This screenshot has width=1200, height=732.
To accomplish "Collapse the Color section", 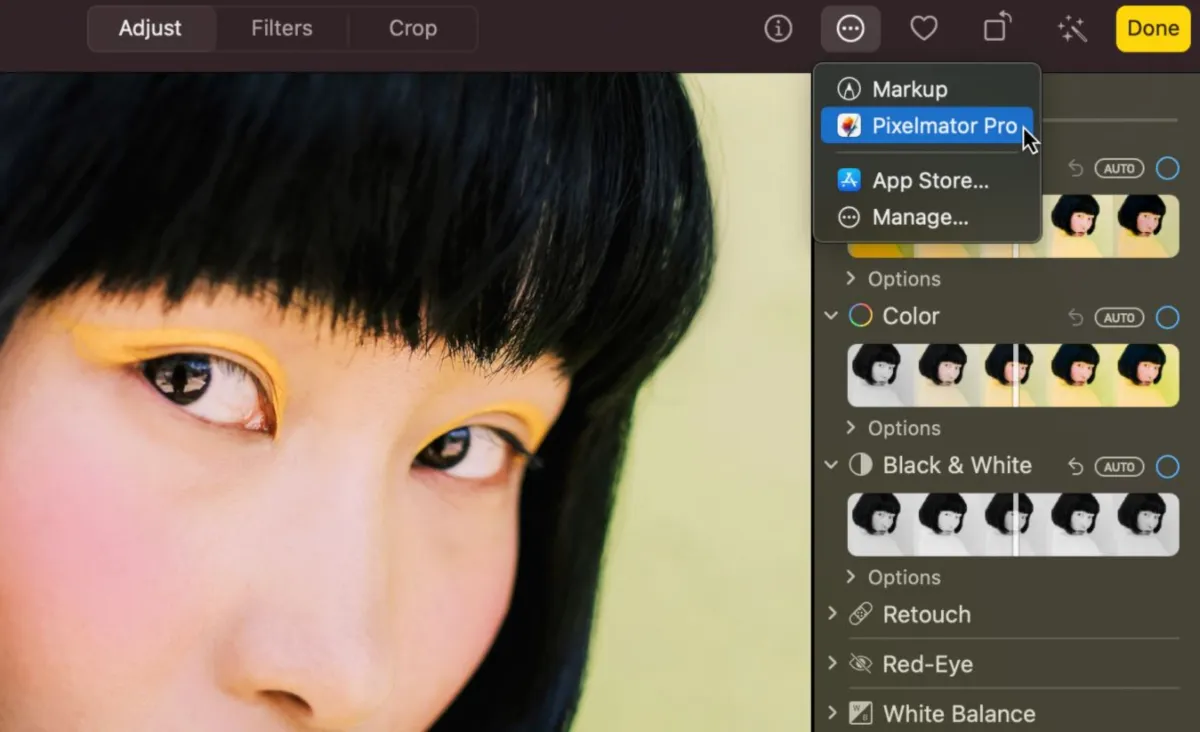I will tap(830, 316).
